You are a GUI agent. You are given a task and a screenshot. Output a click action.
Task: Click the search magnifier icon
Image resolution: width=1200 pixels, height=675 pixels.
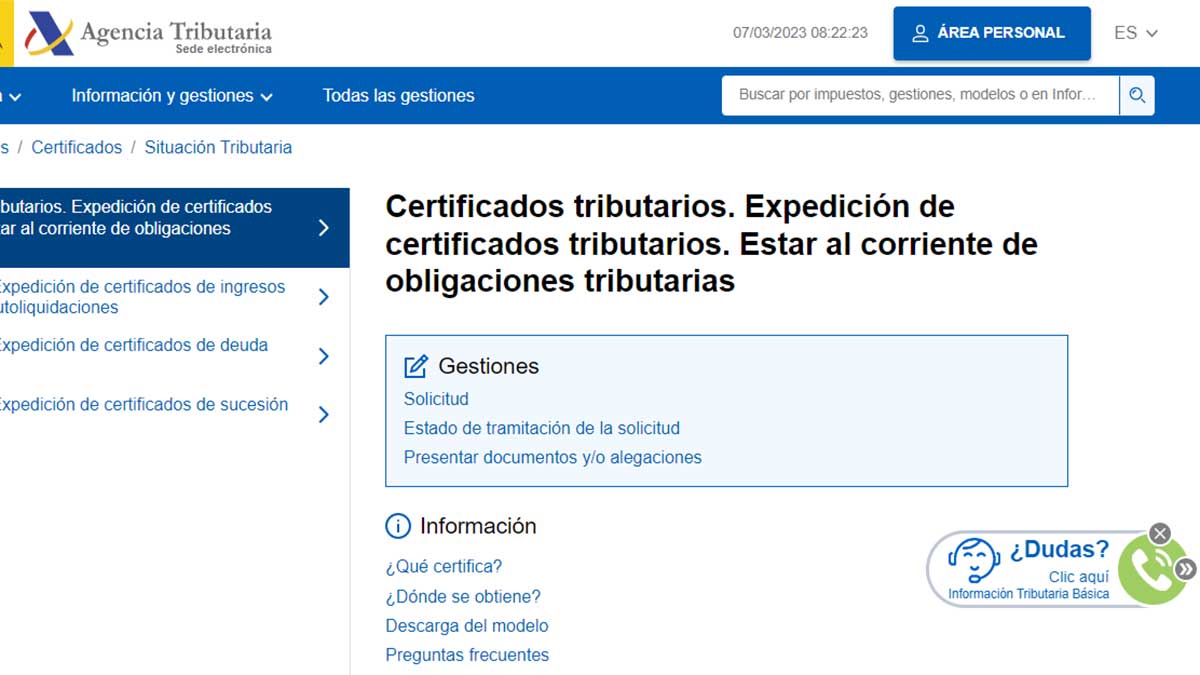click(1136, 96)
